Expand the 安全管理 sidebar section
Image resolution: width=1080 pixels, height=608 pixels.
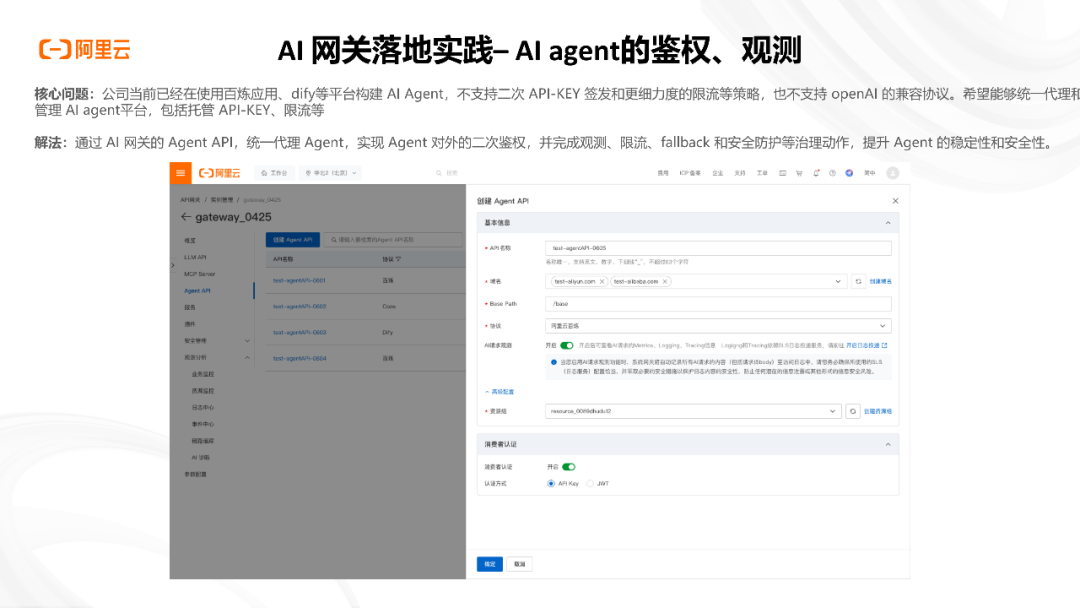tap(194, 341)
